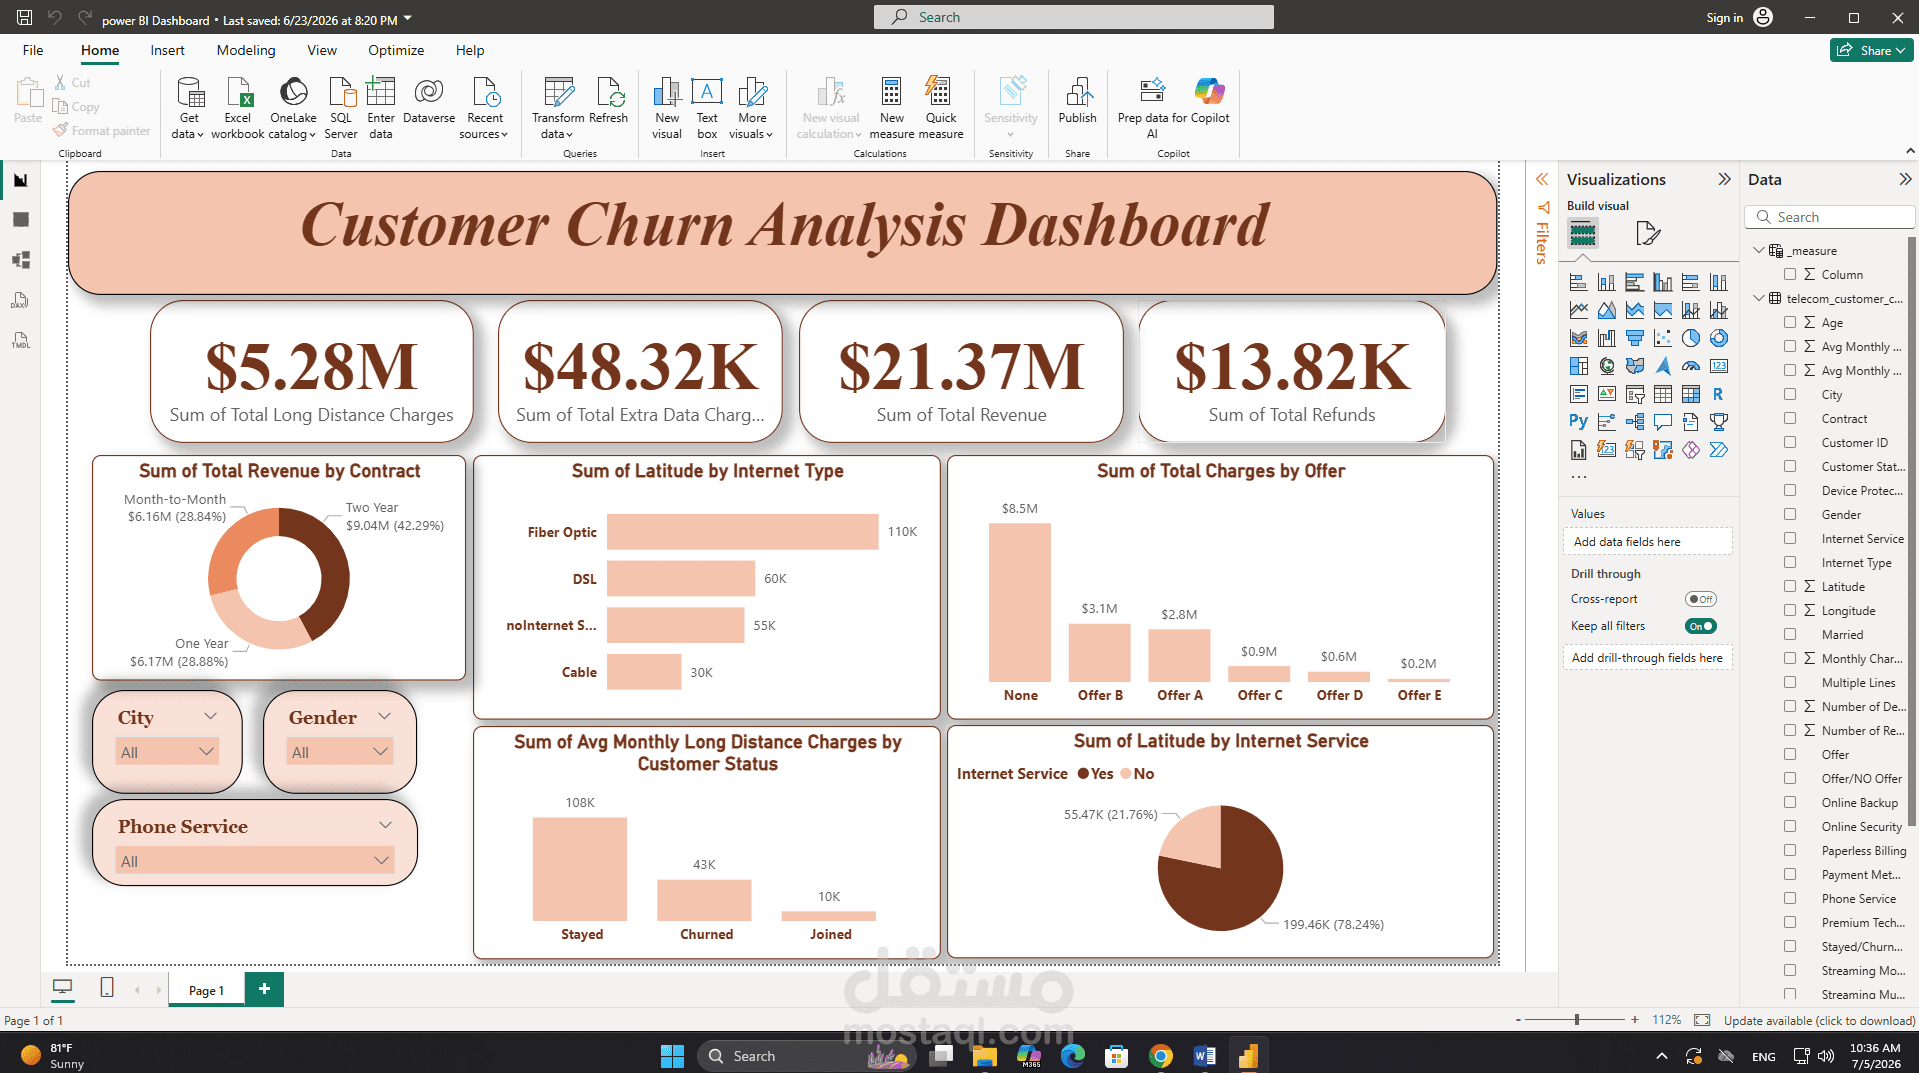Open Copilot from the ribbon
This screenshot has width=1919, height=1073.
coord(1210,100)
